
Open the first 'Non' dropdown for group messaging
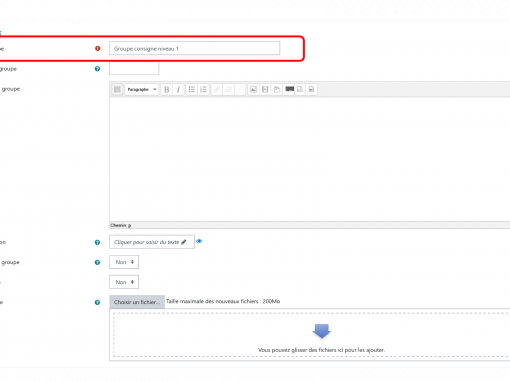point(124,262)
